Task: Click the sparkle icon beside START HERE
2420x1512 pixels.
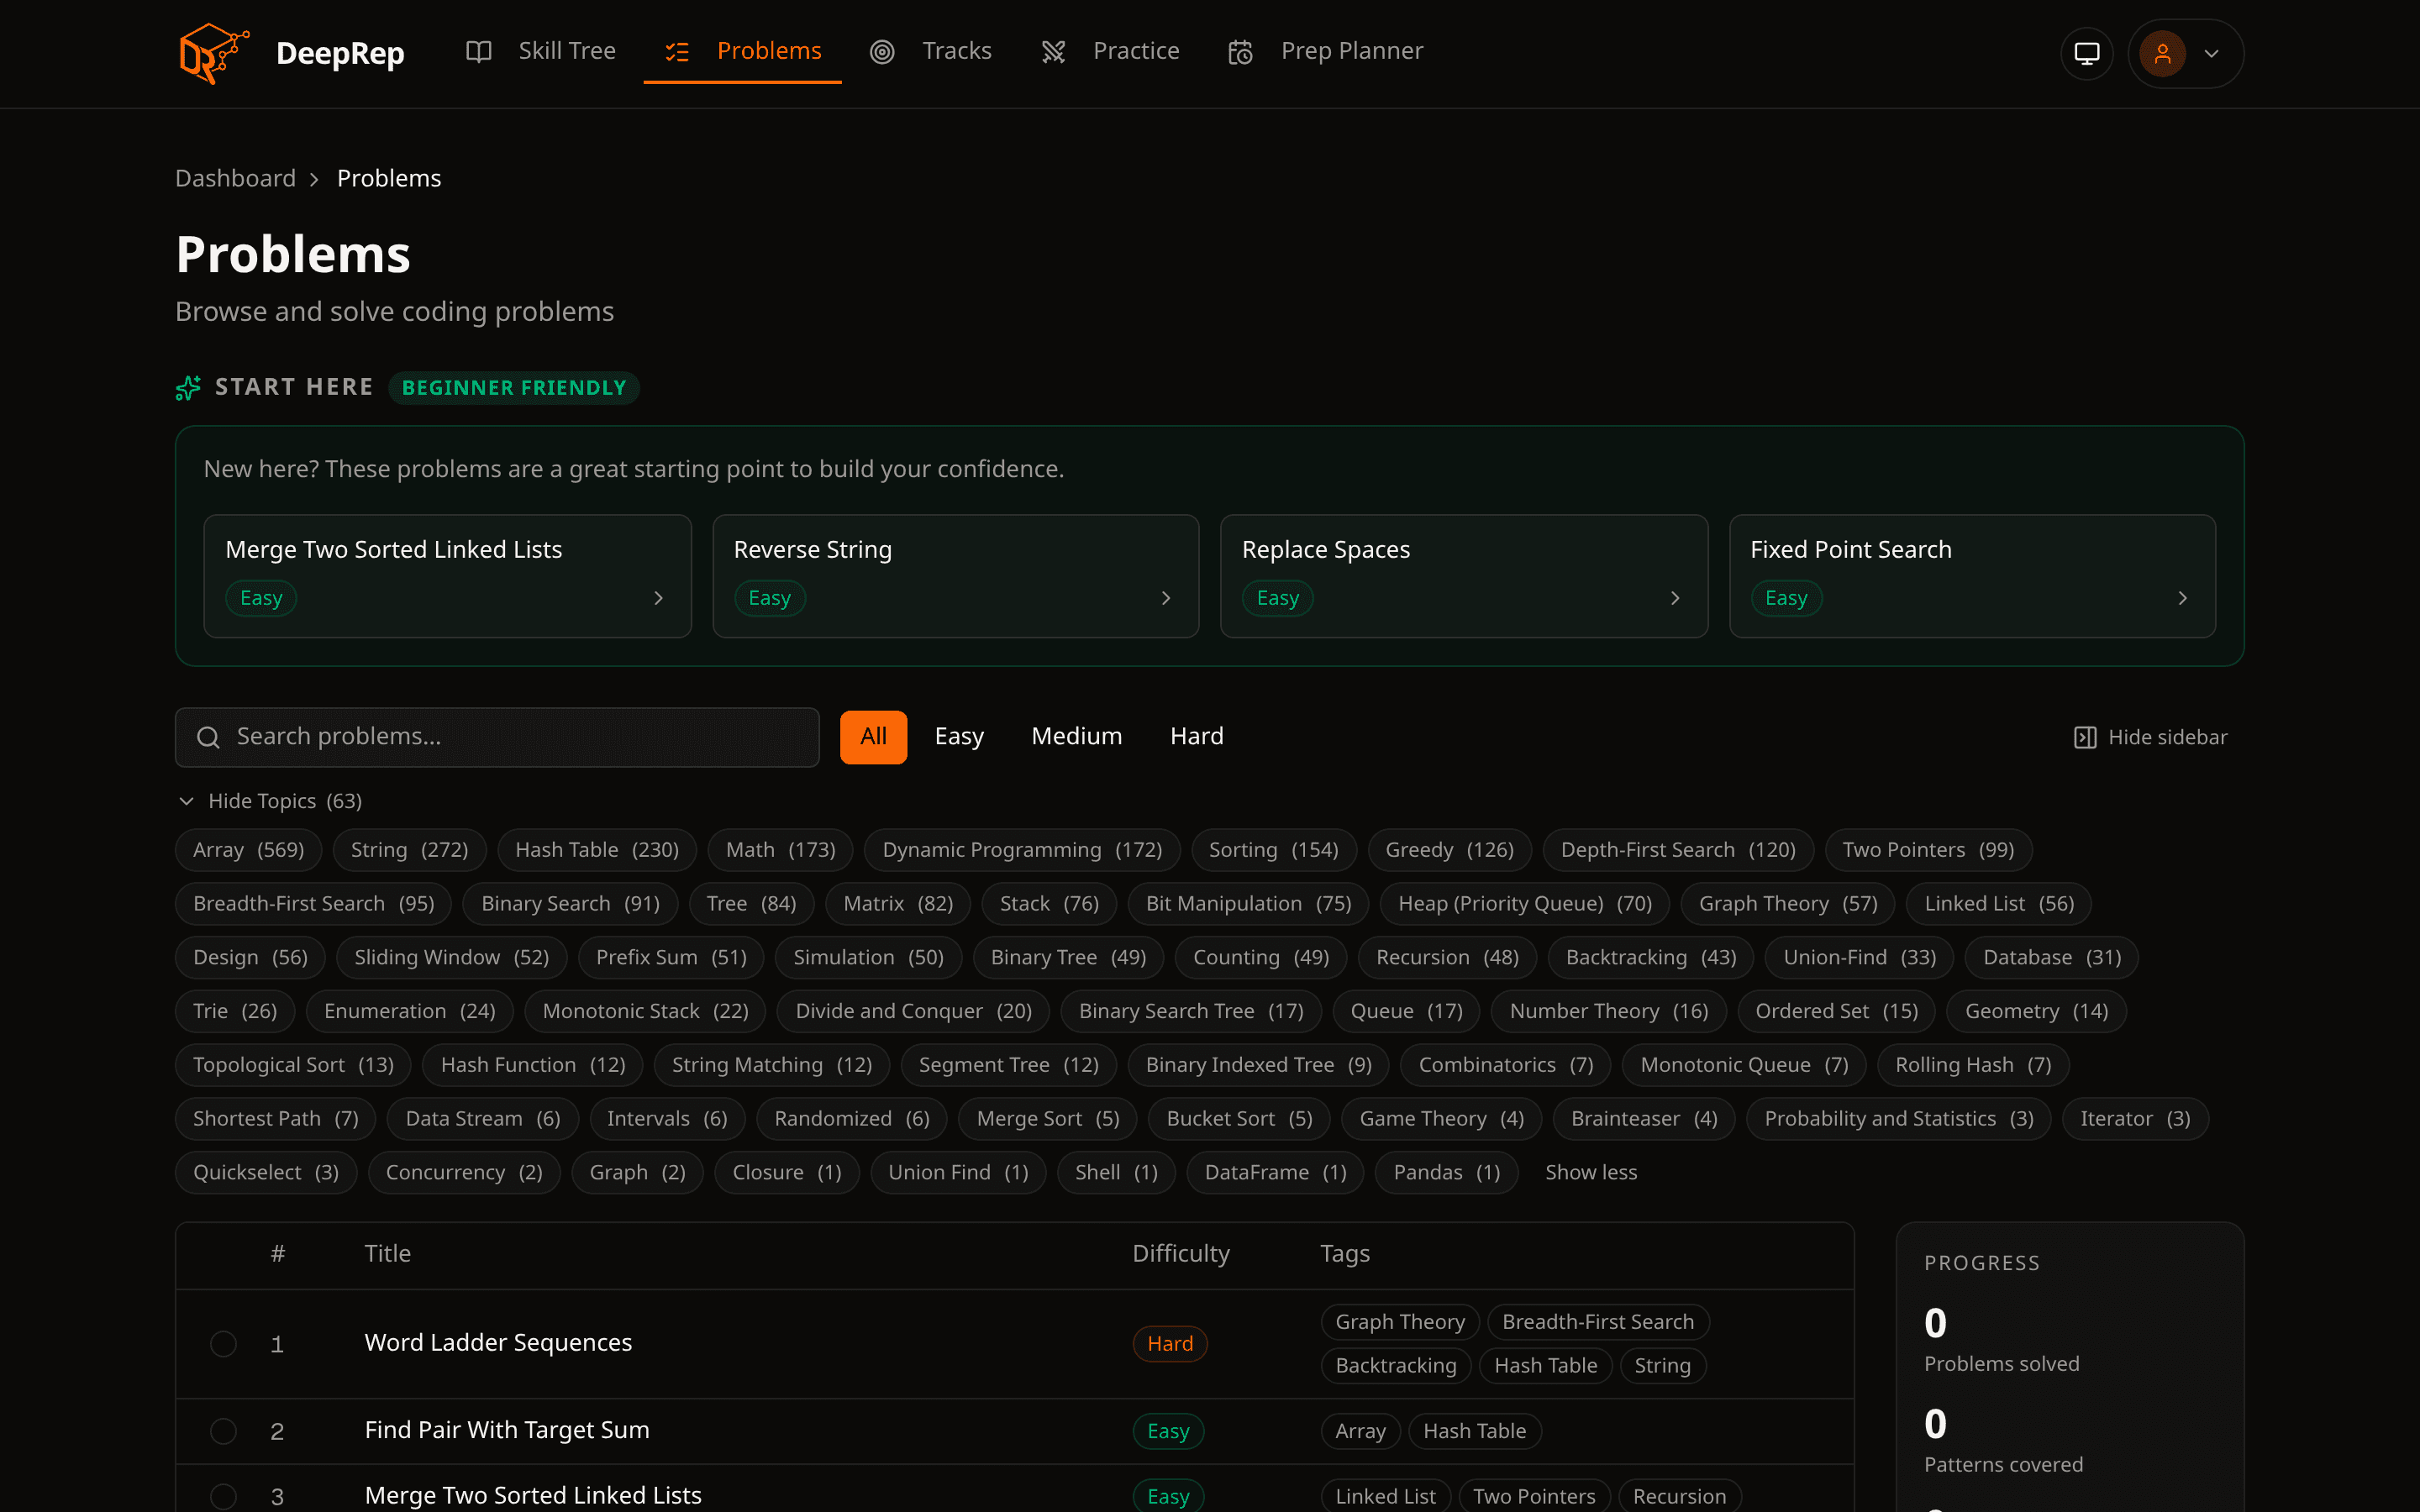Action: click(188, 388)
